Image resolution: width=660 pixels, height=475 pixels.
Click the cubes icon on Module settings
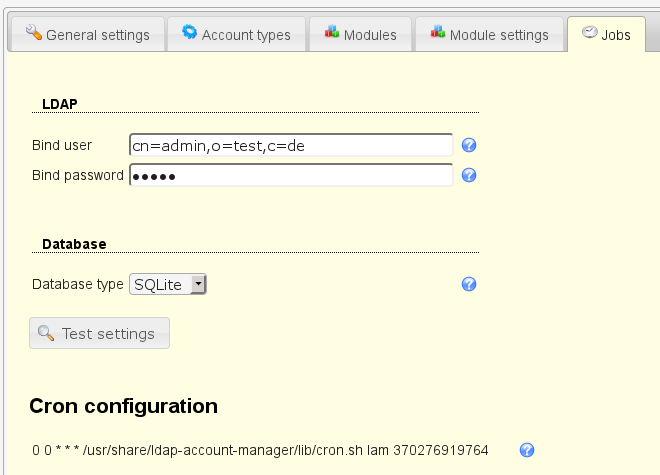click(437, 33)
